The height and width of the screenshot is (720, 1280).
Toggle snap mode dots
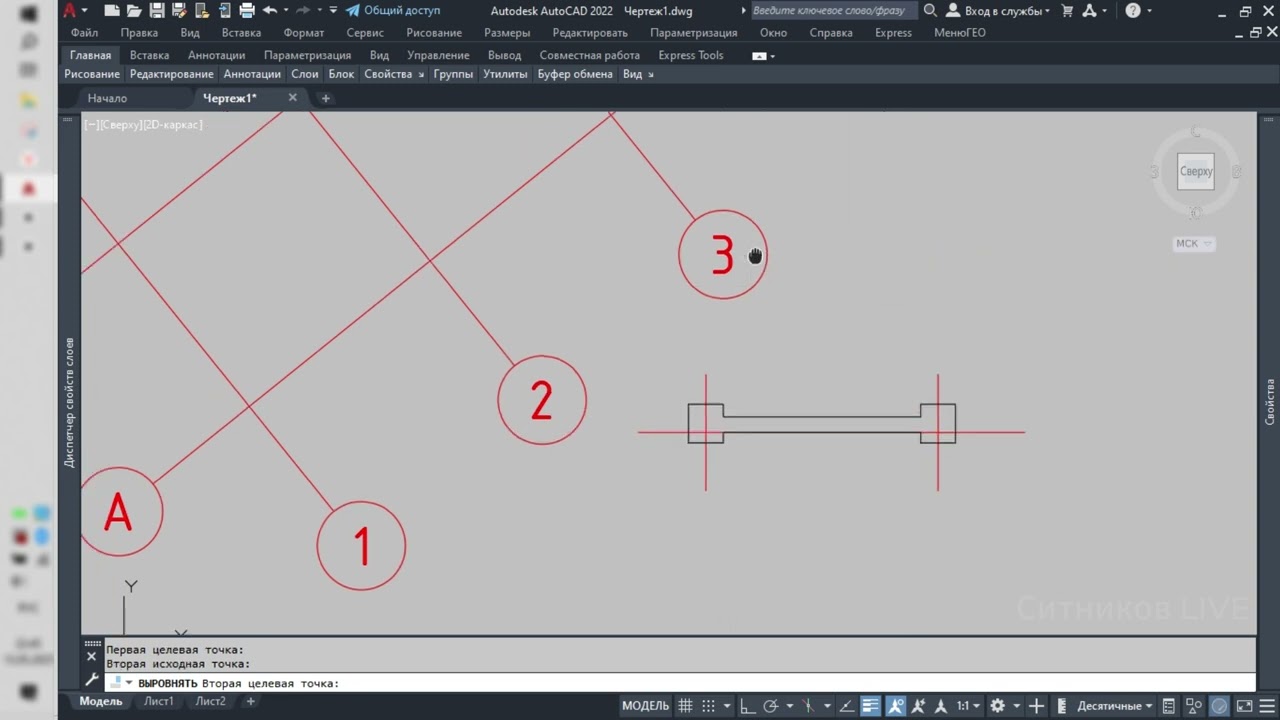click(x=708, y=706)
